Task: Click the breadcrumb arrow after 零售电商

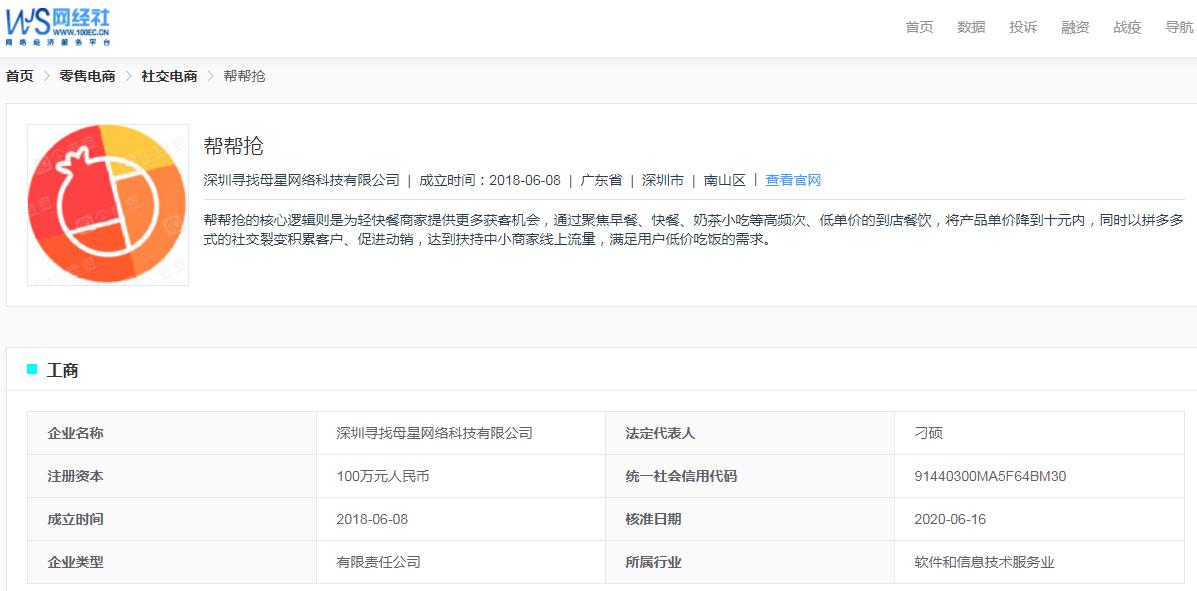Action: [128, 75]
